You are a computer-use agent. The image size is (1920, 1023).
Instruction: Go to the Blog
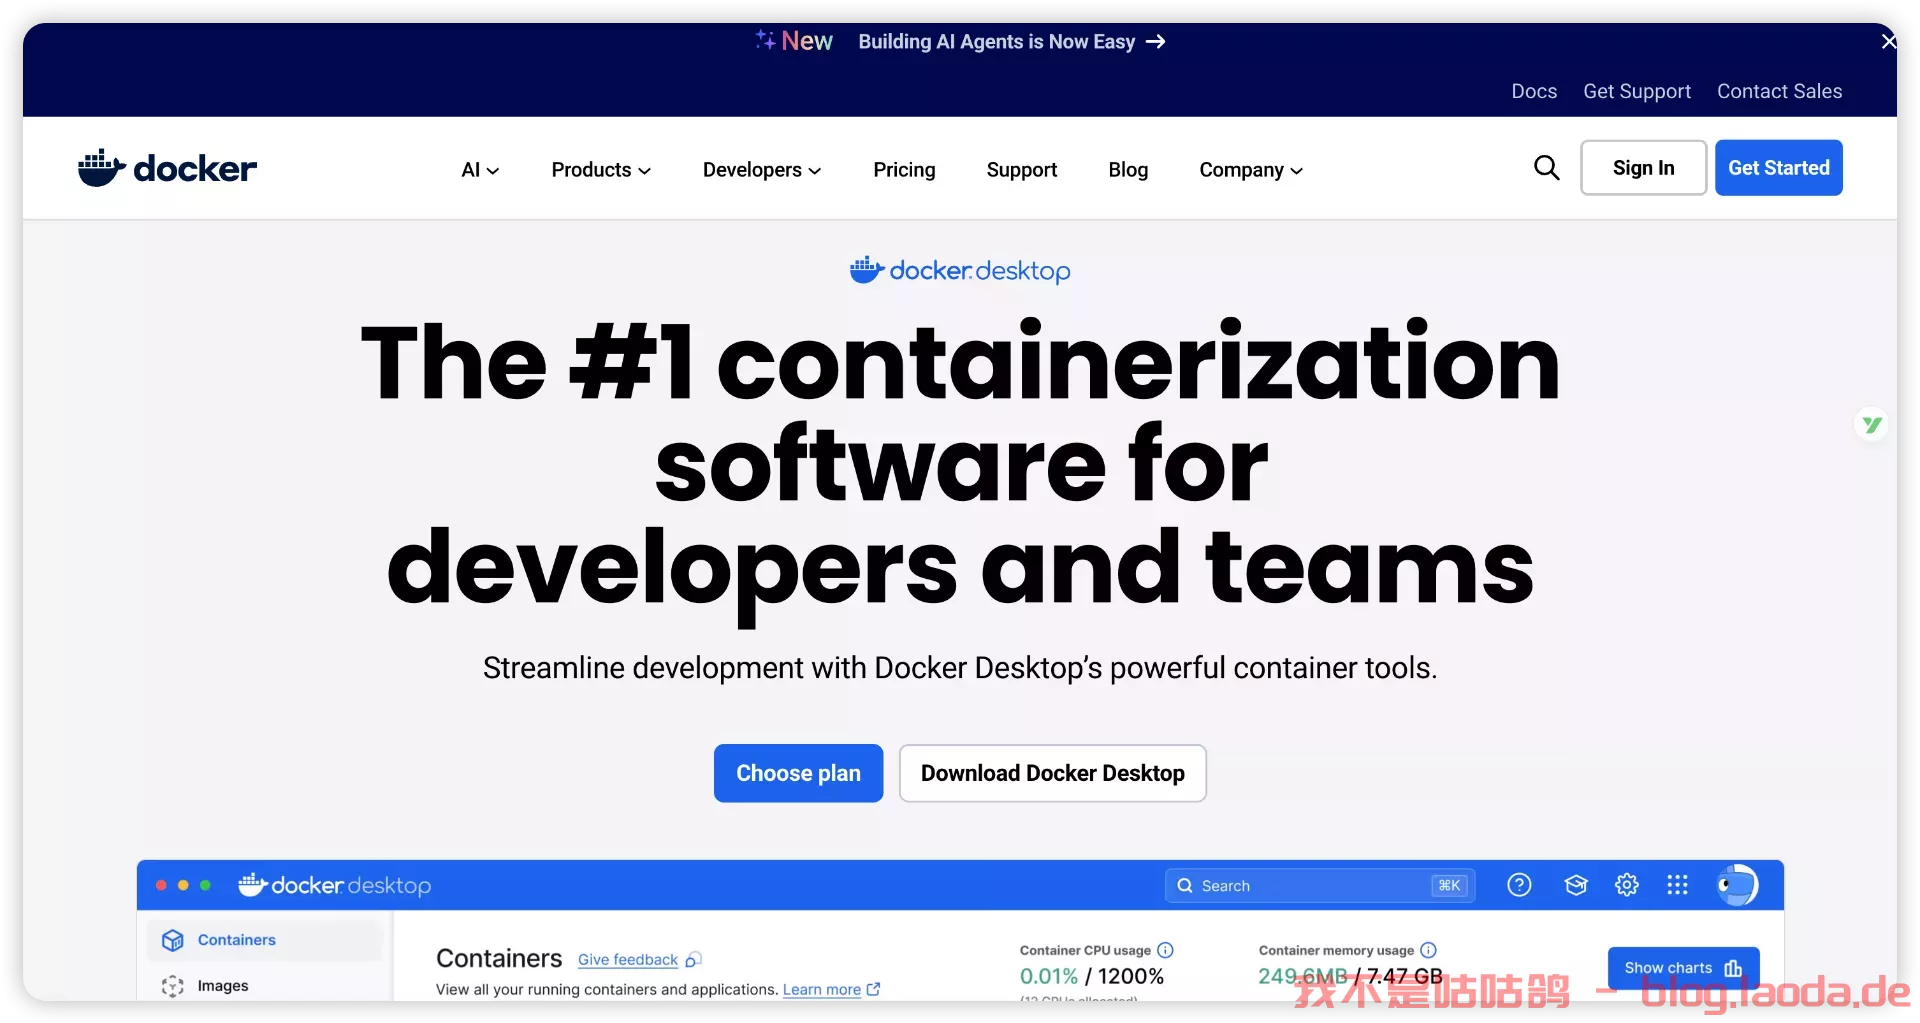coord(1128,170)
